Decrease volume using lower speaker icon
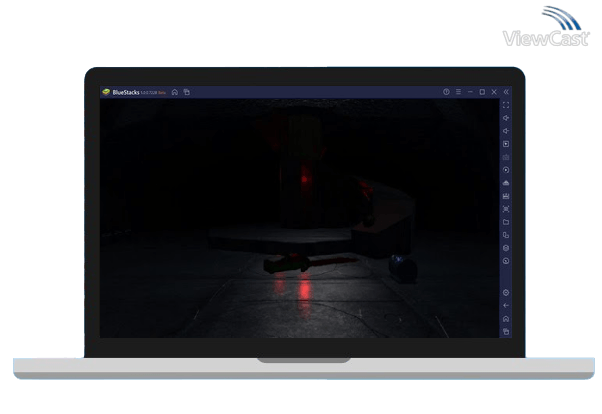Screen dimensions: 602x414 [506, 131]
